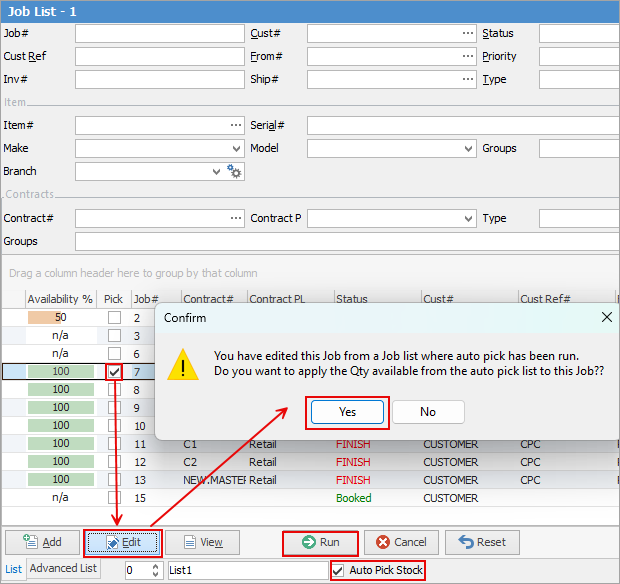The width and height of the screenshot is (620, 584).
Task: Expand the Make dropdown
Action: tap(236, 149)
